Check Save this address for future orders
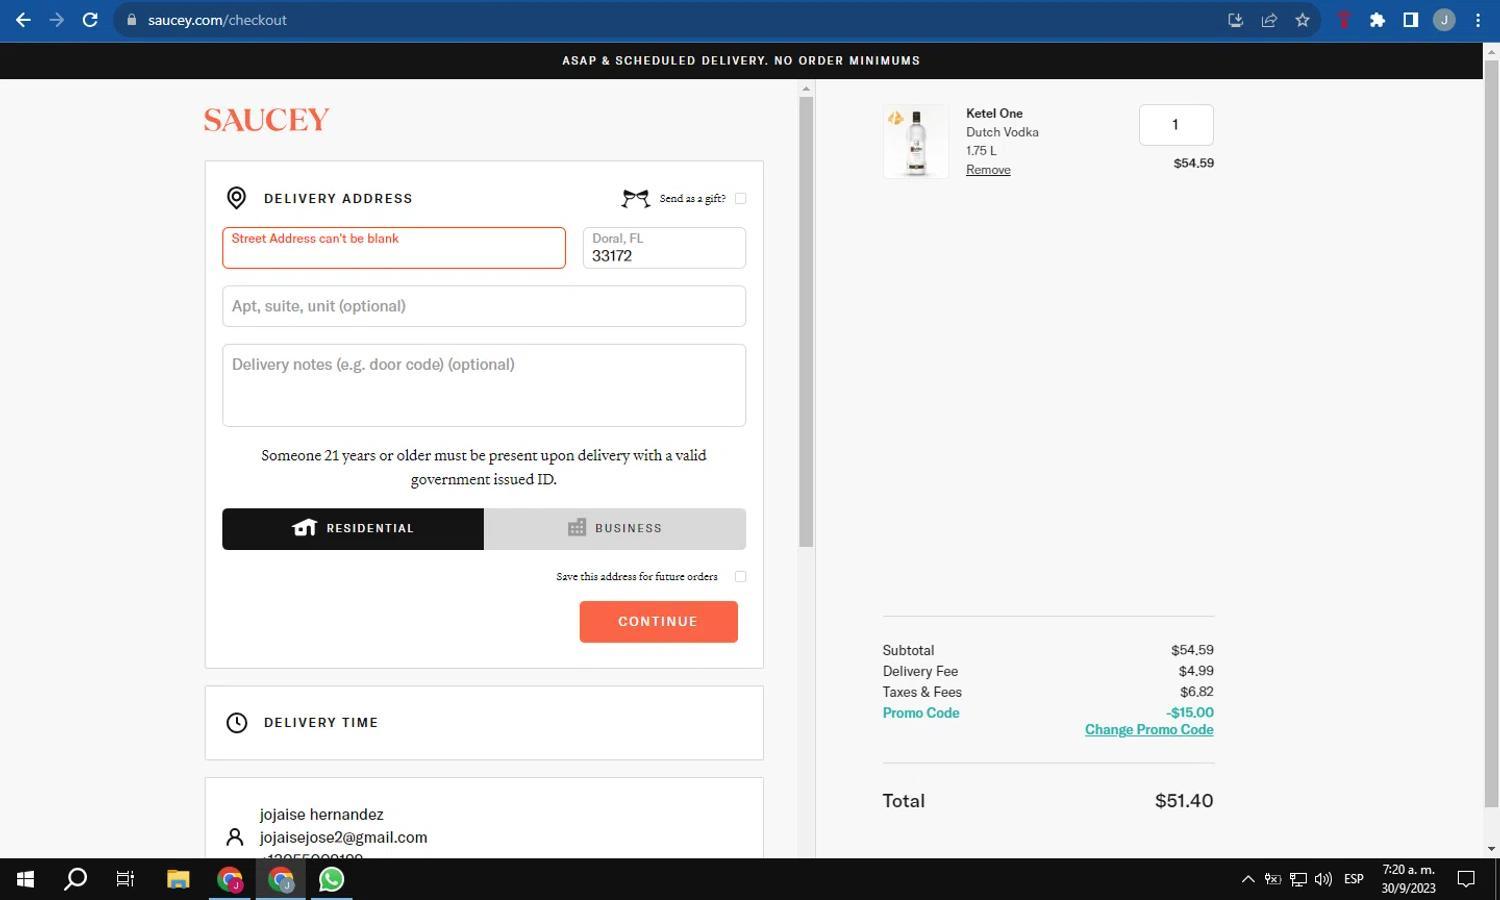Image resolution: width=1500 pixels, height=900 pixels. coord(740,576)
